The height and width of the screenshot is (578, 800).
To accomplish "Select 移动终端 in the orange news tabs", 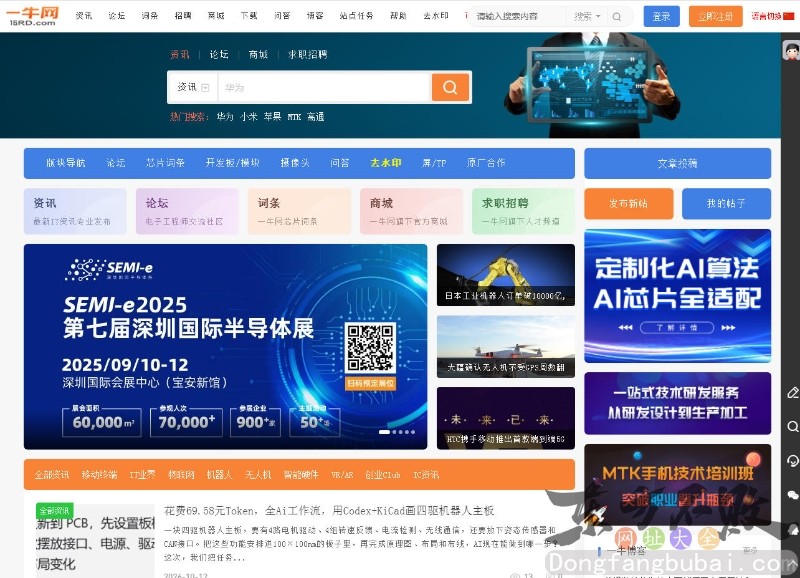I will [99, 474].
